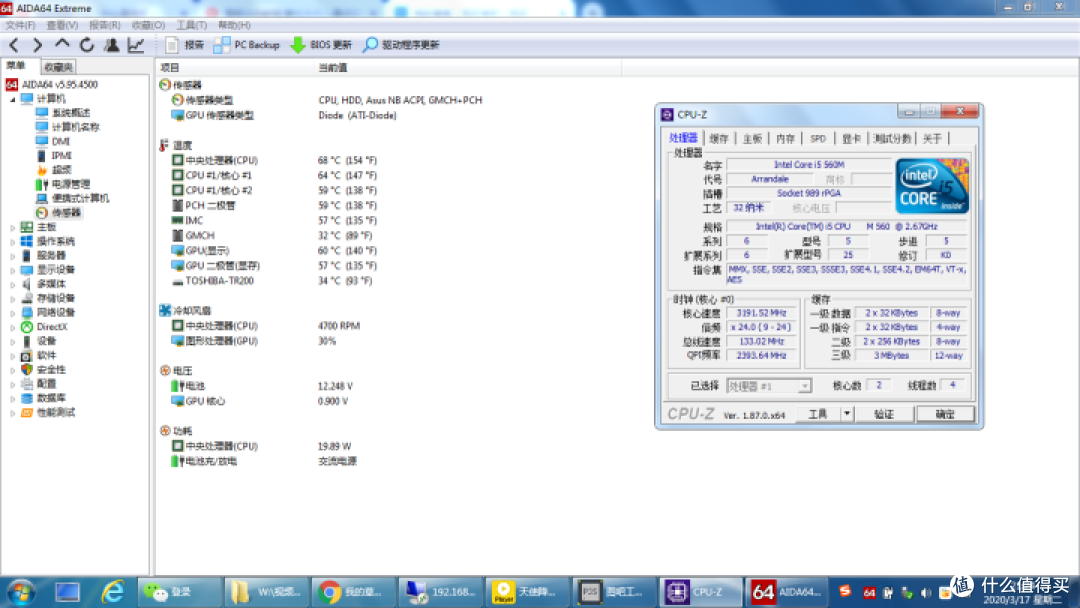The width and height of the screenshot is (1080, 608).
Task: Open the 工具(T) menu in AIDA64
Action: (191, 25)
